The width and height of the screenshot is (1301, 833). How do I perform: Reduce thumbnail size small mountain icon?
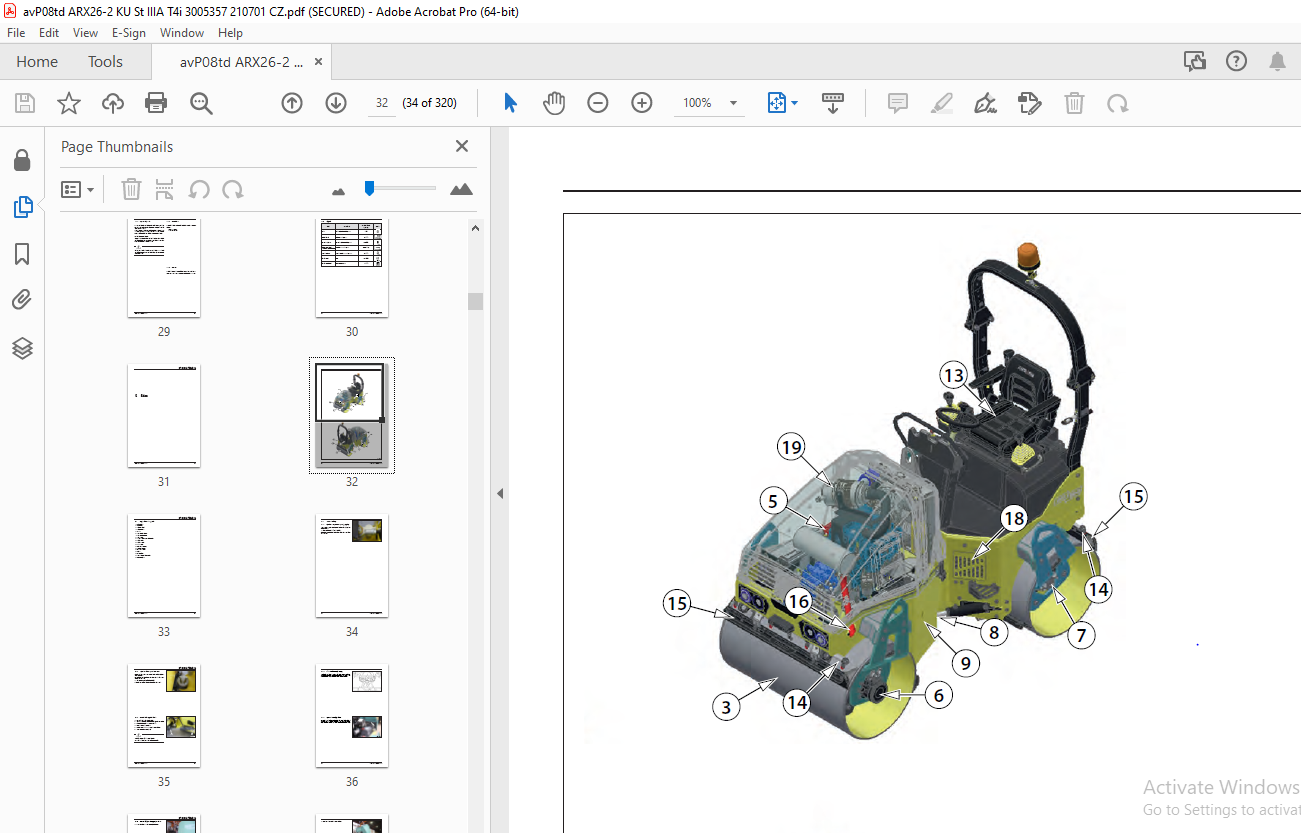tap(338, 190)
